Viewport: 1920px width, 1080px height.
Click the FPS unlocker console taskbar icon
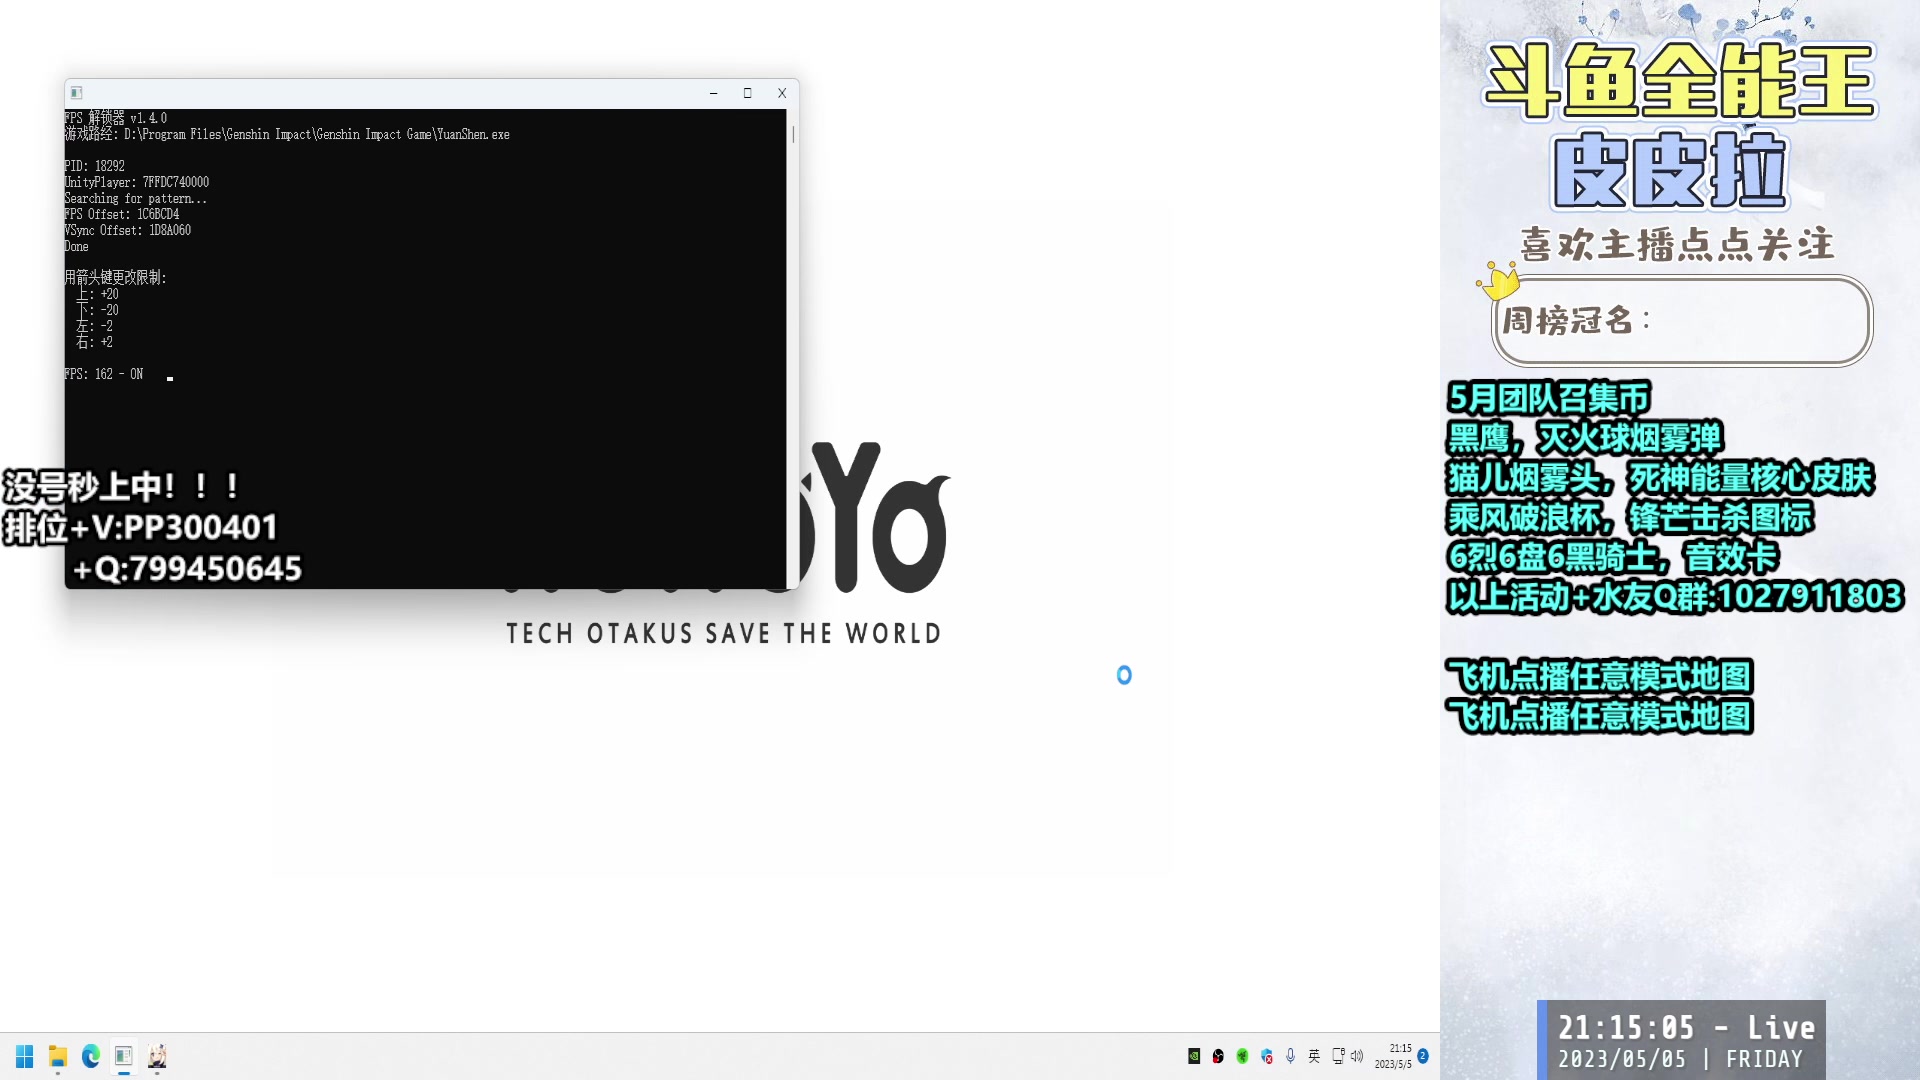[x=124, y=1056]
